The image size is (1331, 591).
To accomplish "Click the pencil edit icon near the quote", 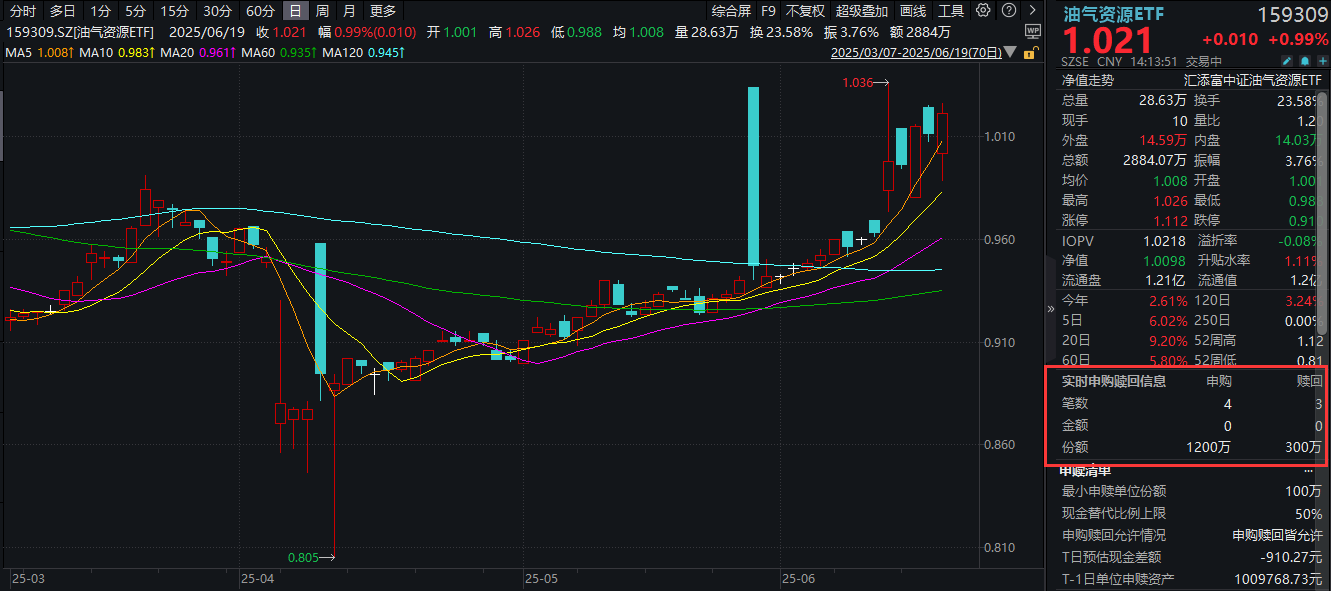I will (1287, 60).
